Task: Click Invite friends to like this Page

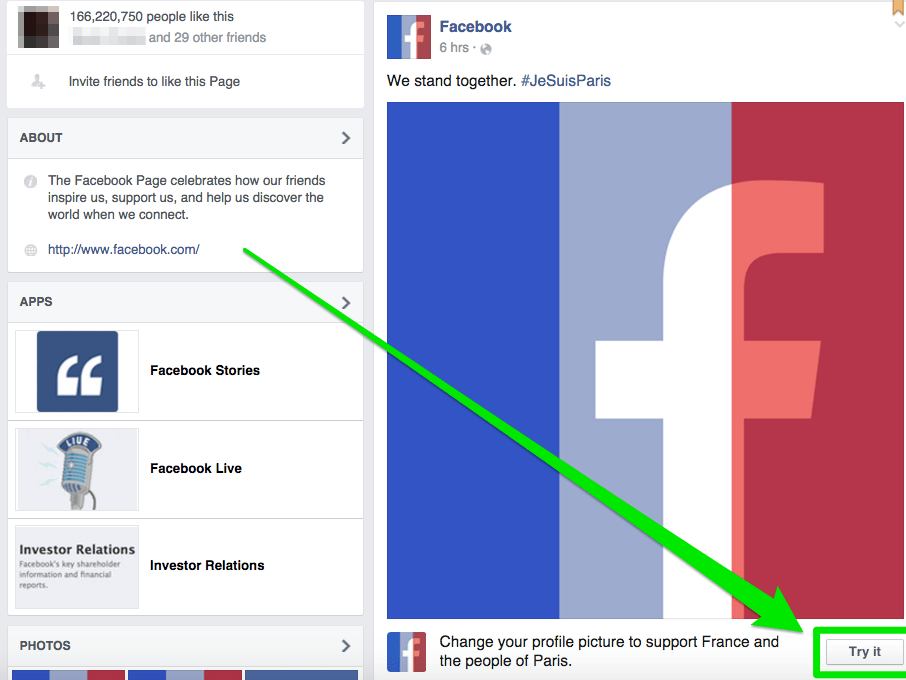Action: click(x=154, y=81)
